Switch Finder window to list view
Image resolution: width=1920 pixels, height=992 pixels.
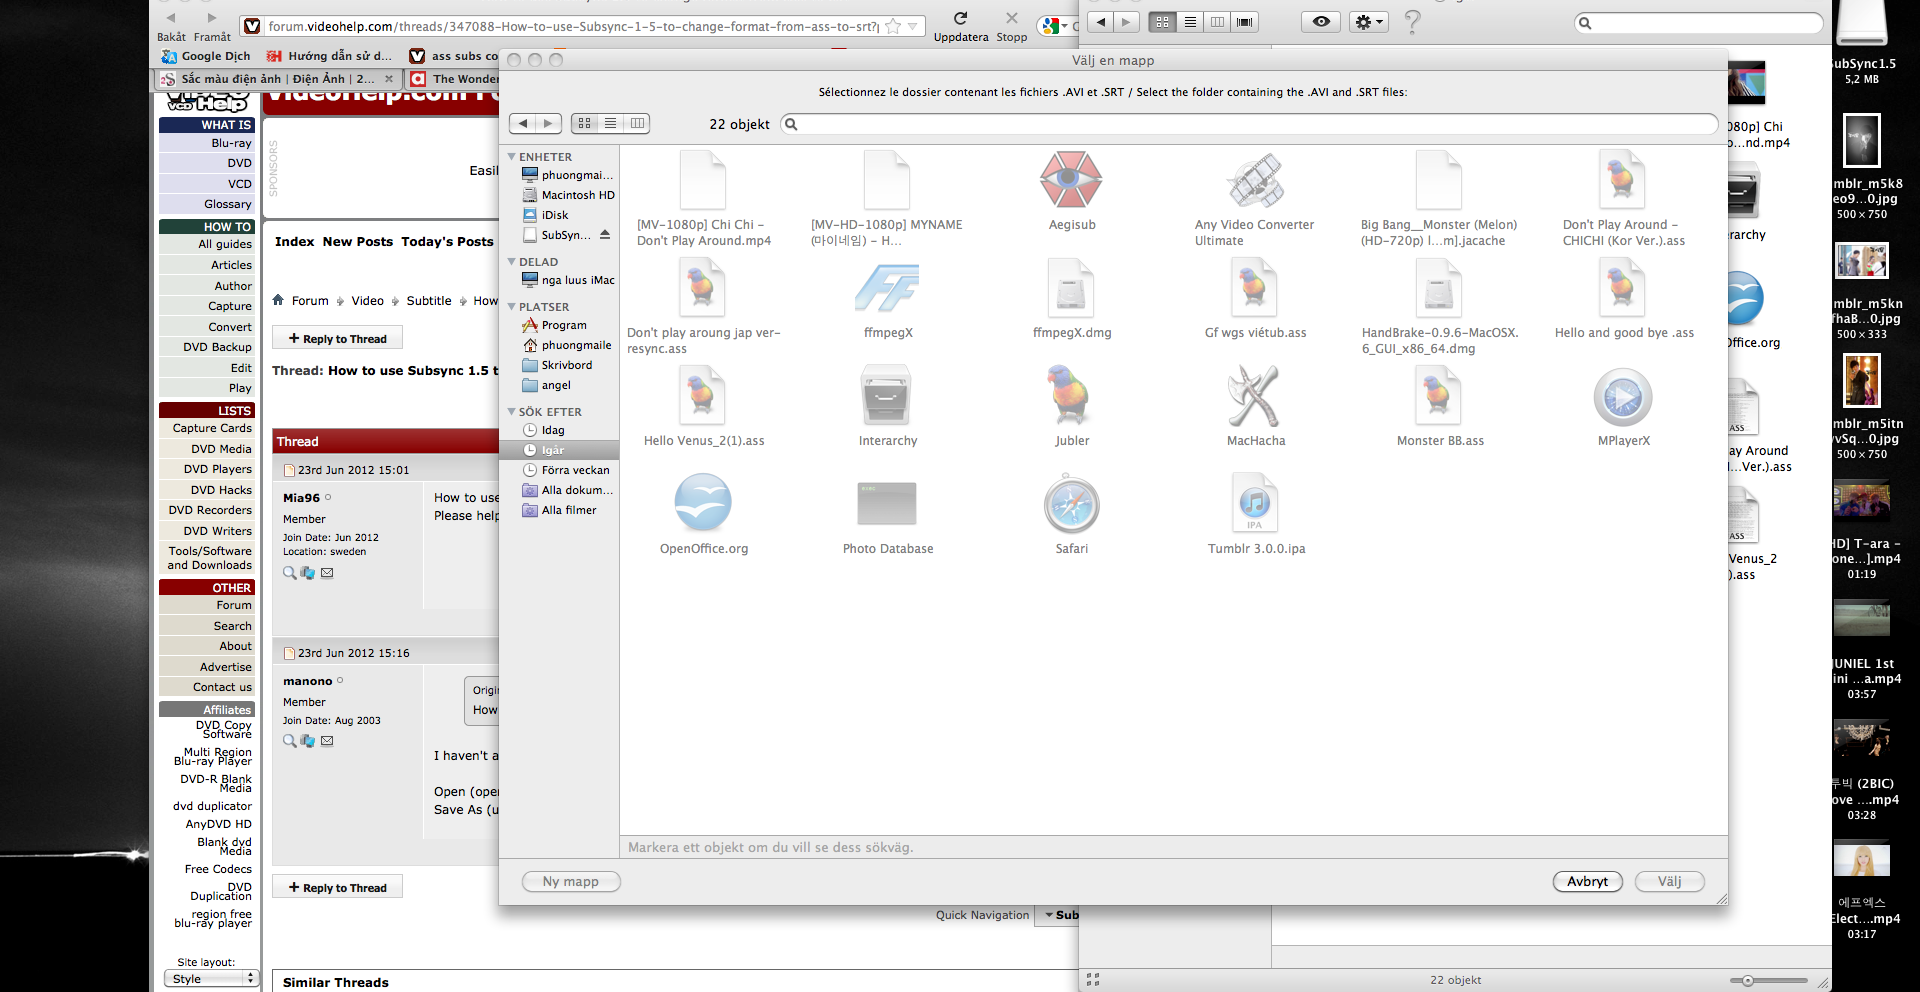(x=1190, y=22)
